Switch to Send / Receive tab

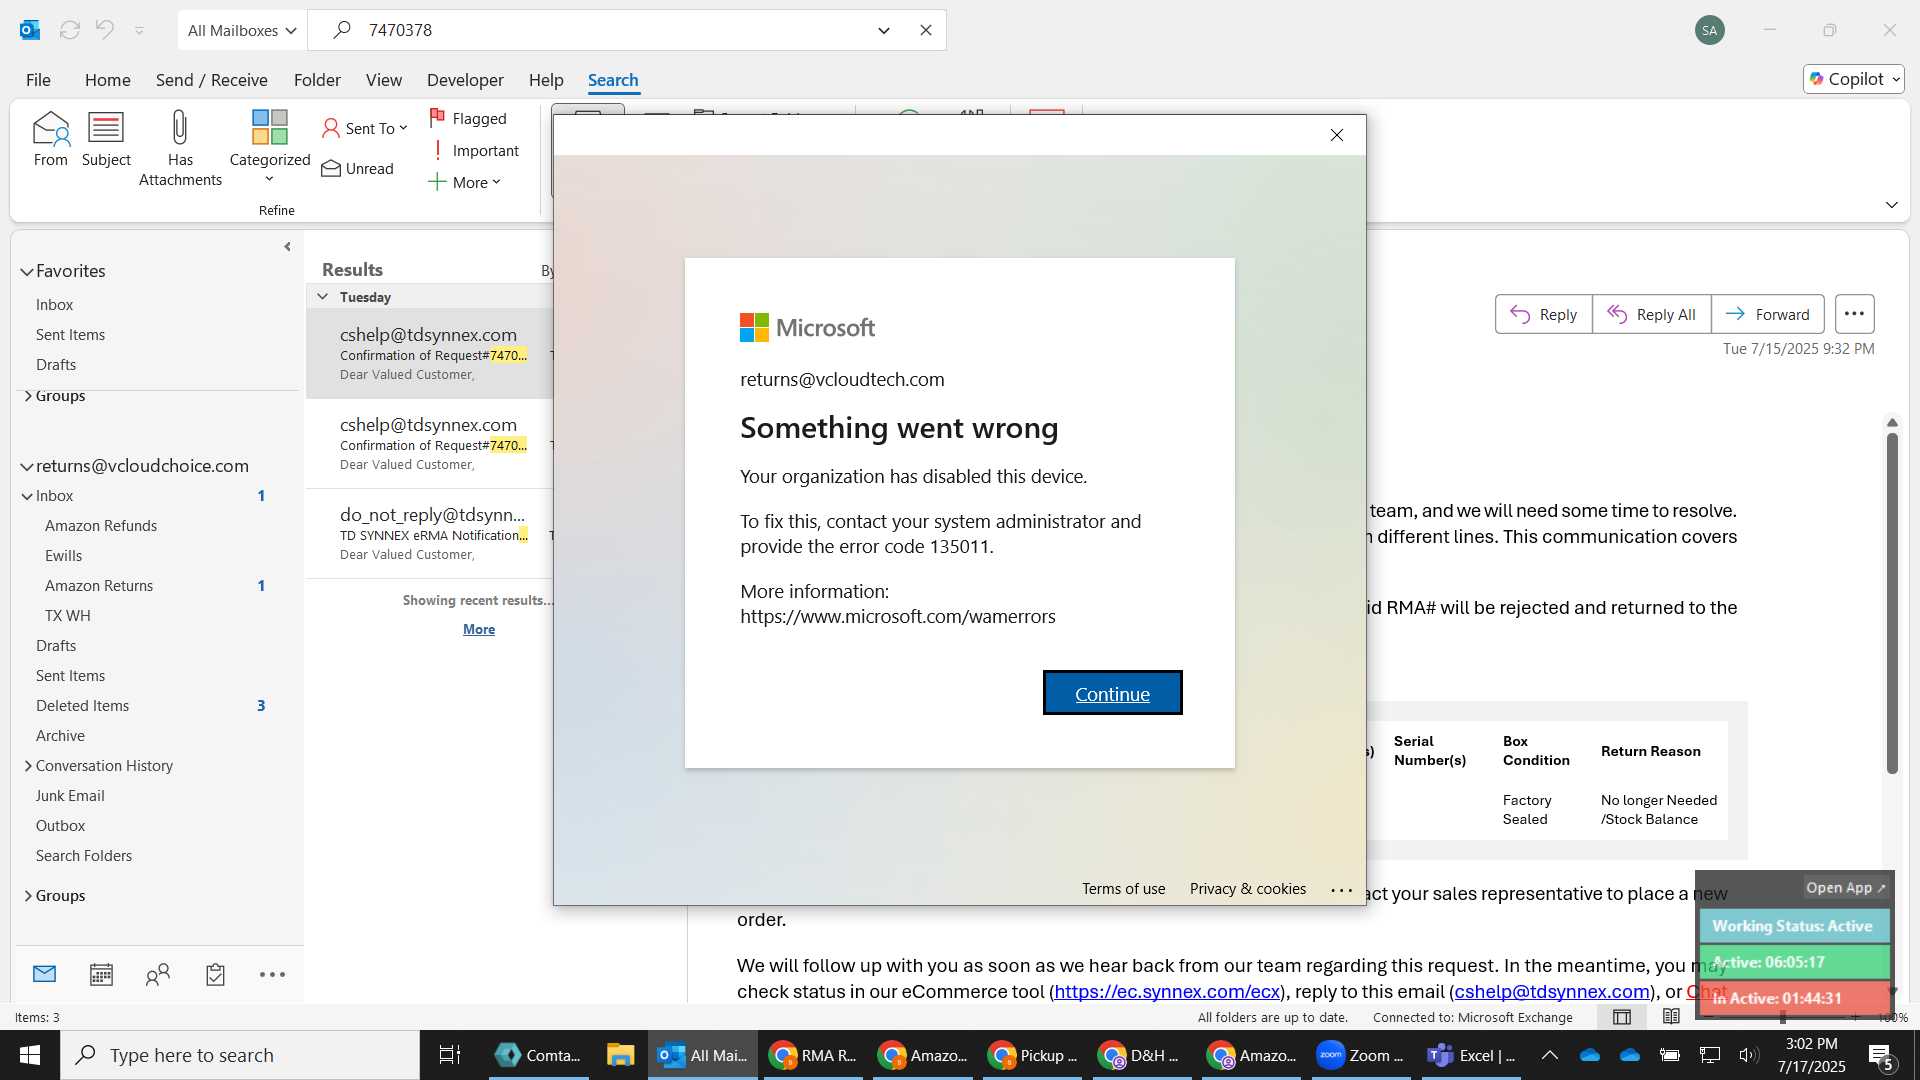tap(211, 80)
